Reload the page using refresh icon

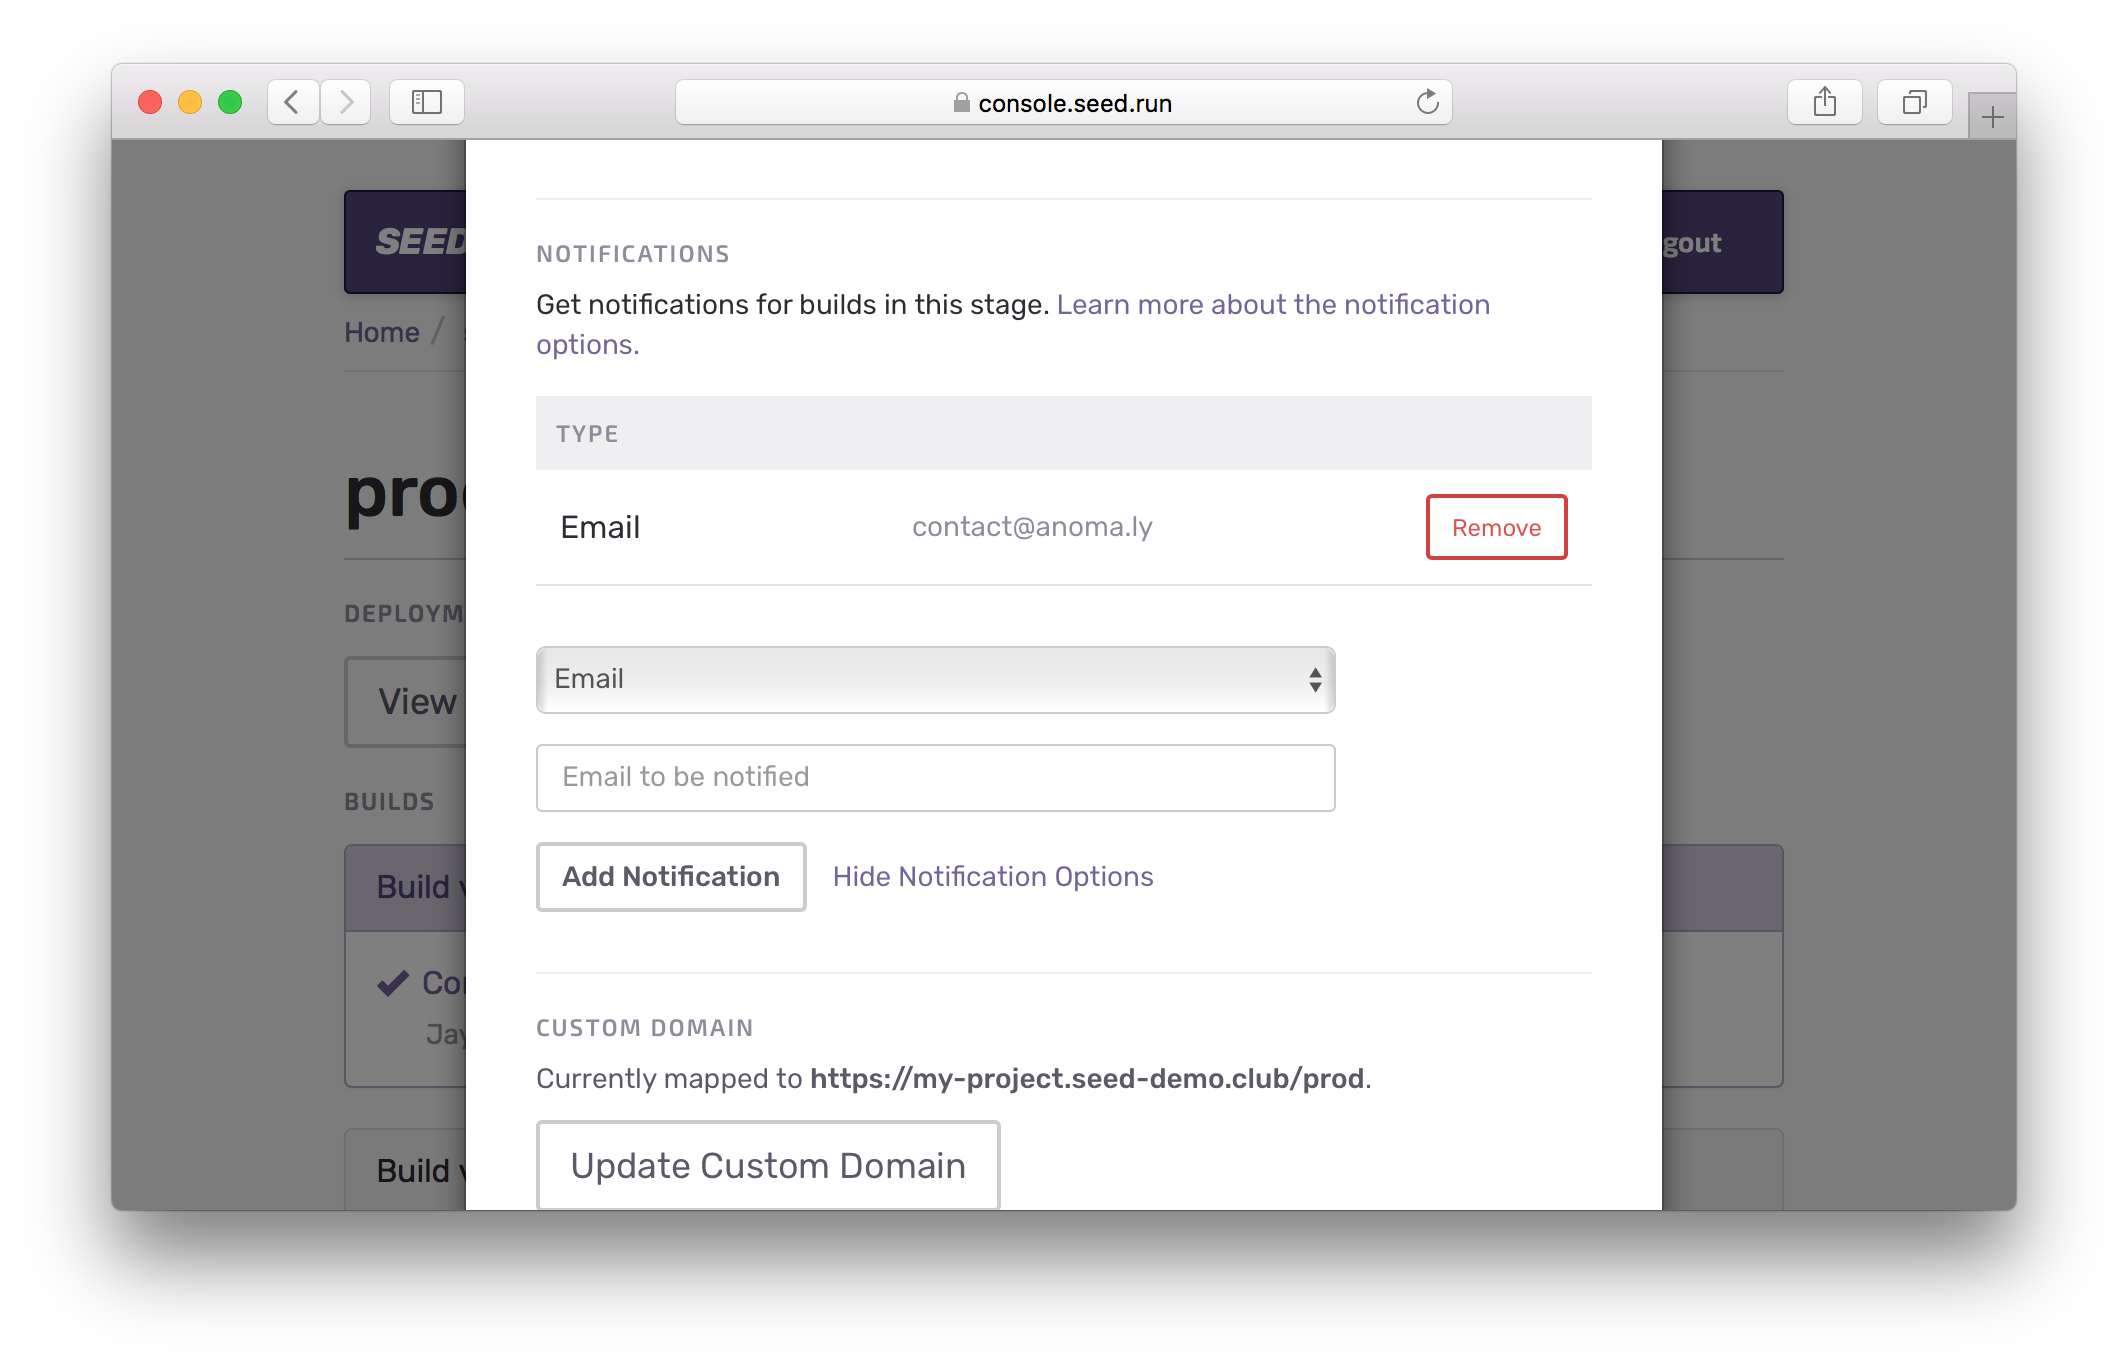(x=1427, y=102)
